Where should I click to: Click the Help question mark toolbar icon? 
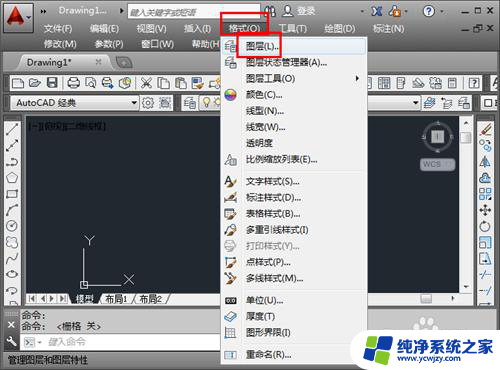coord(474,83)
